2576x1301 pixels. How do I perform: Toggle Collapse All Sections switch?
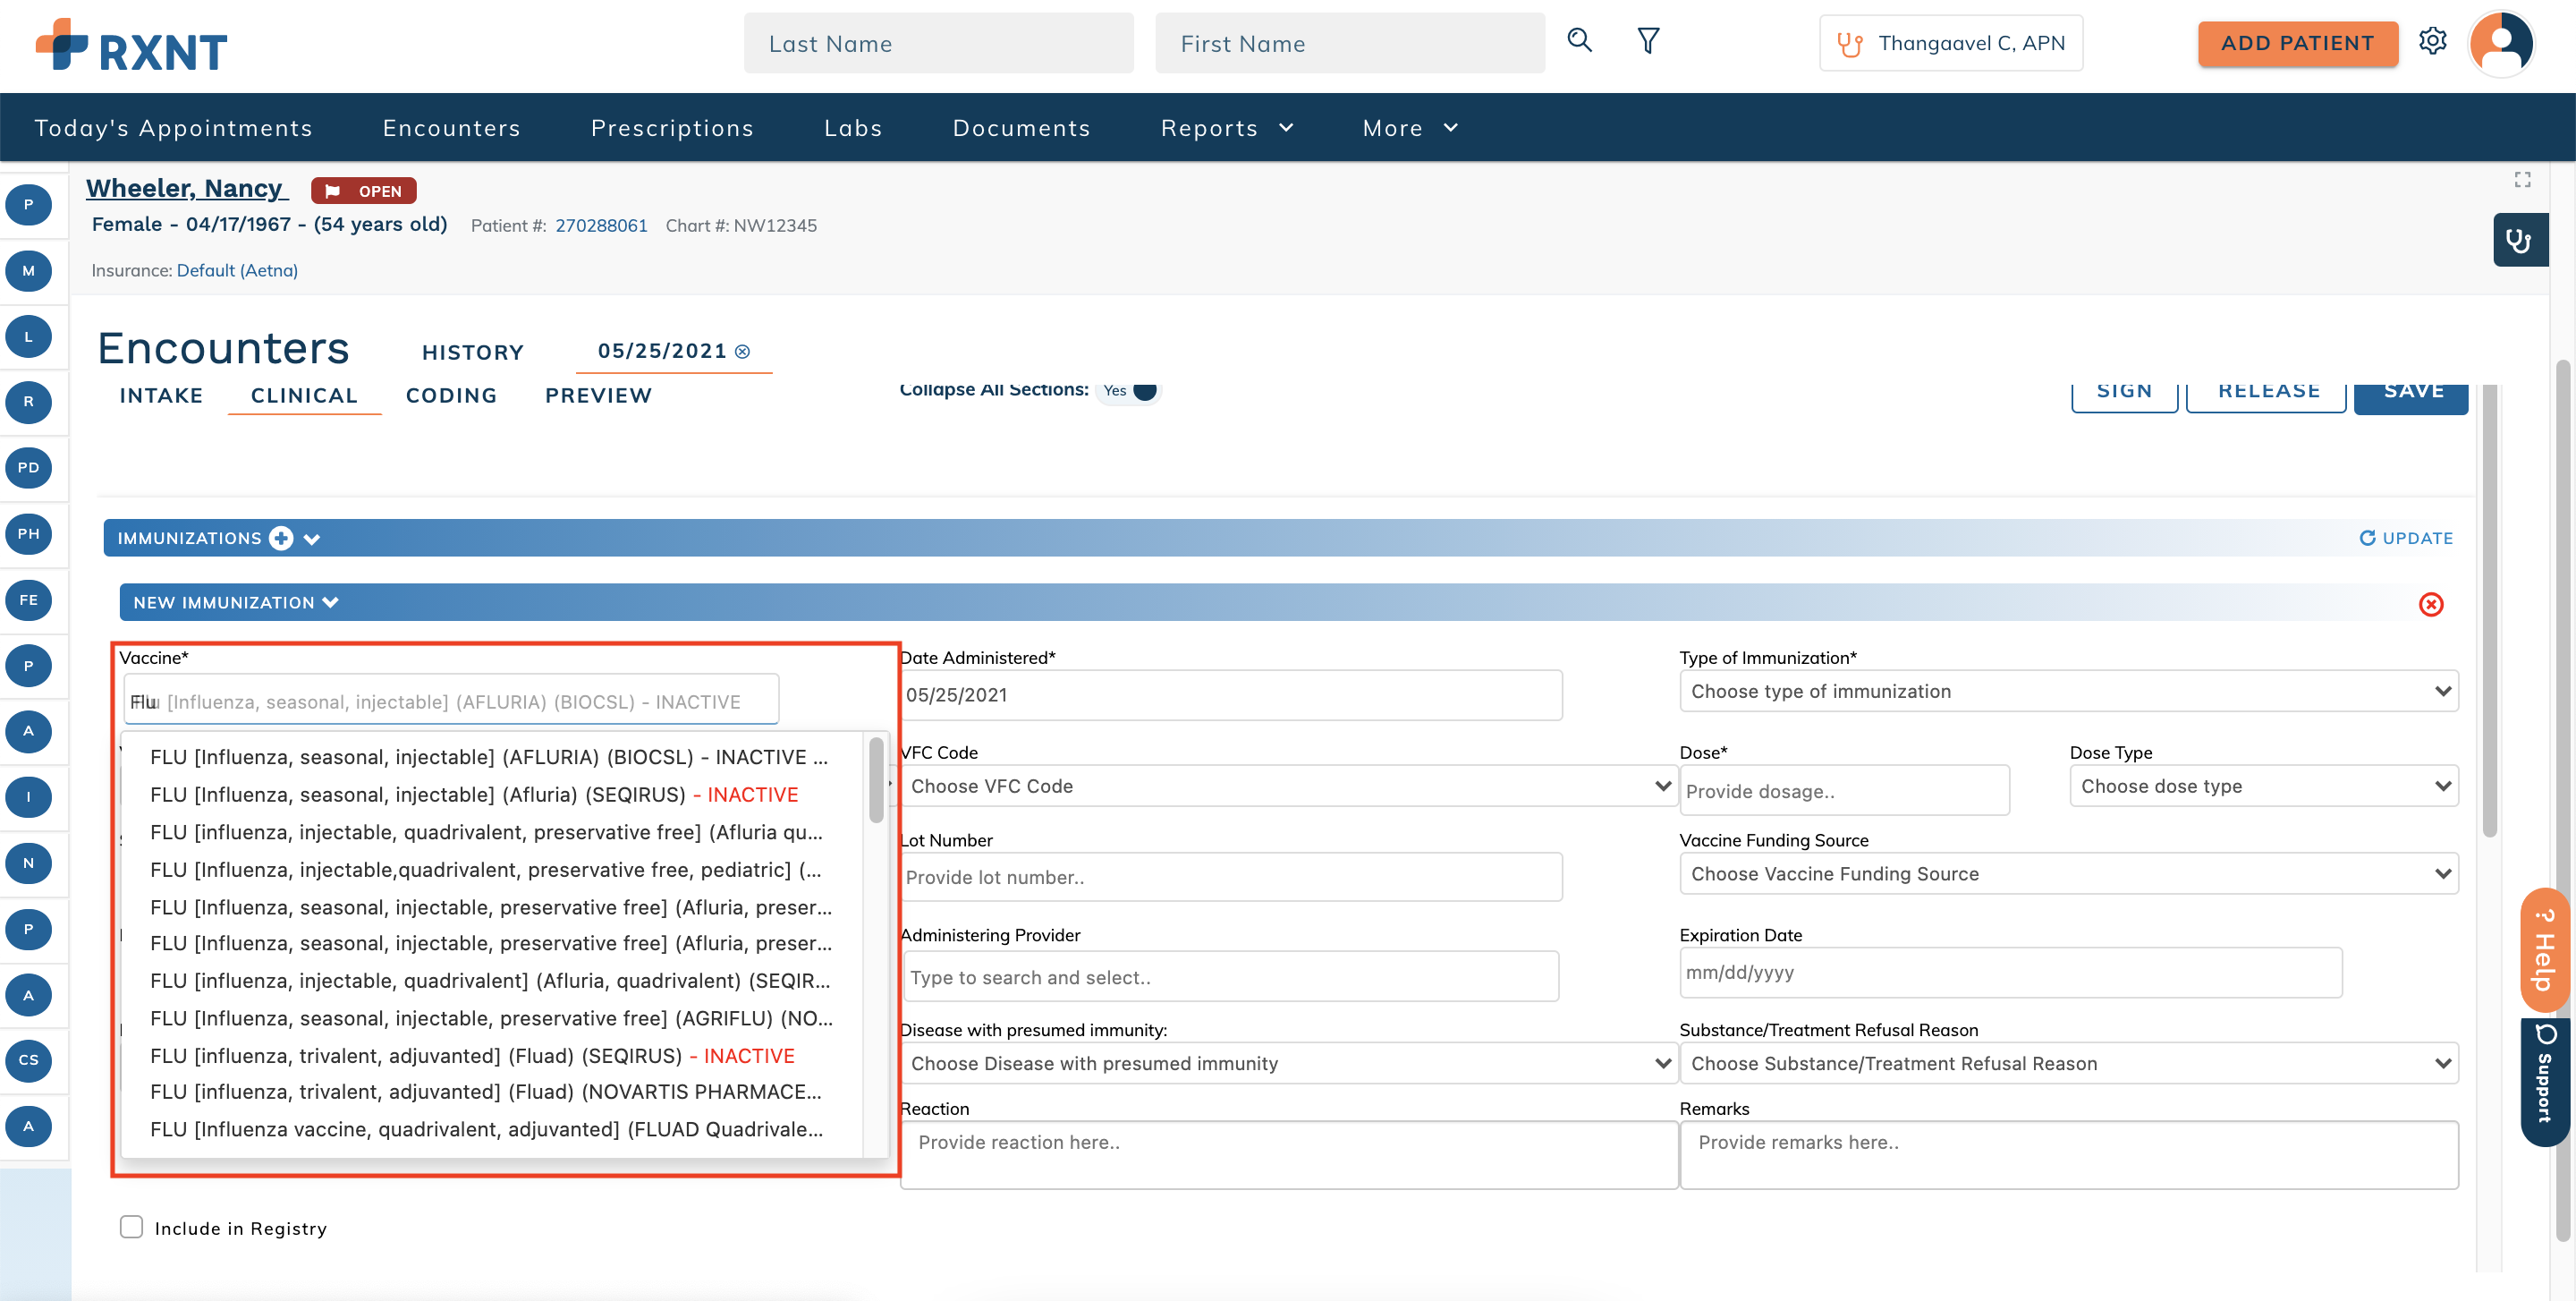coord(1130,390)
